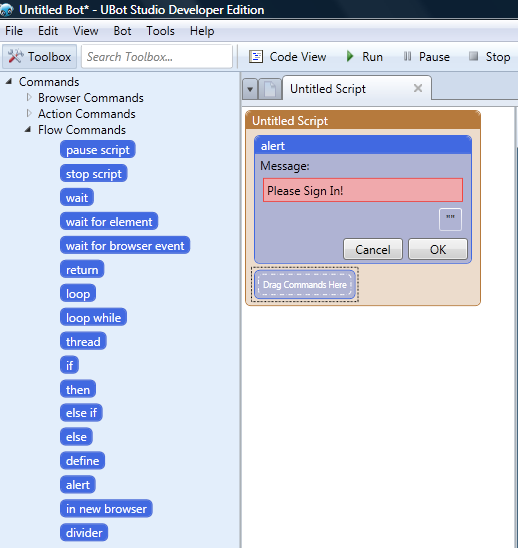The image size is (518, 548).
Task: Stop the script execution
Action: [489, 57]
